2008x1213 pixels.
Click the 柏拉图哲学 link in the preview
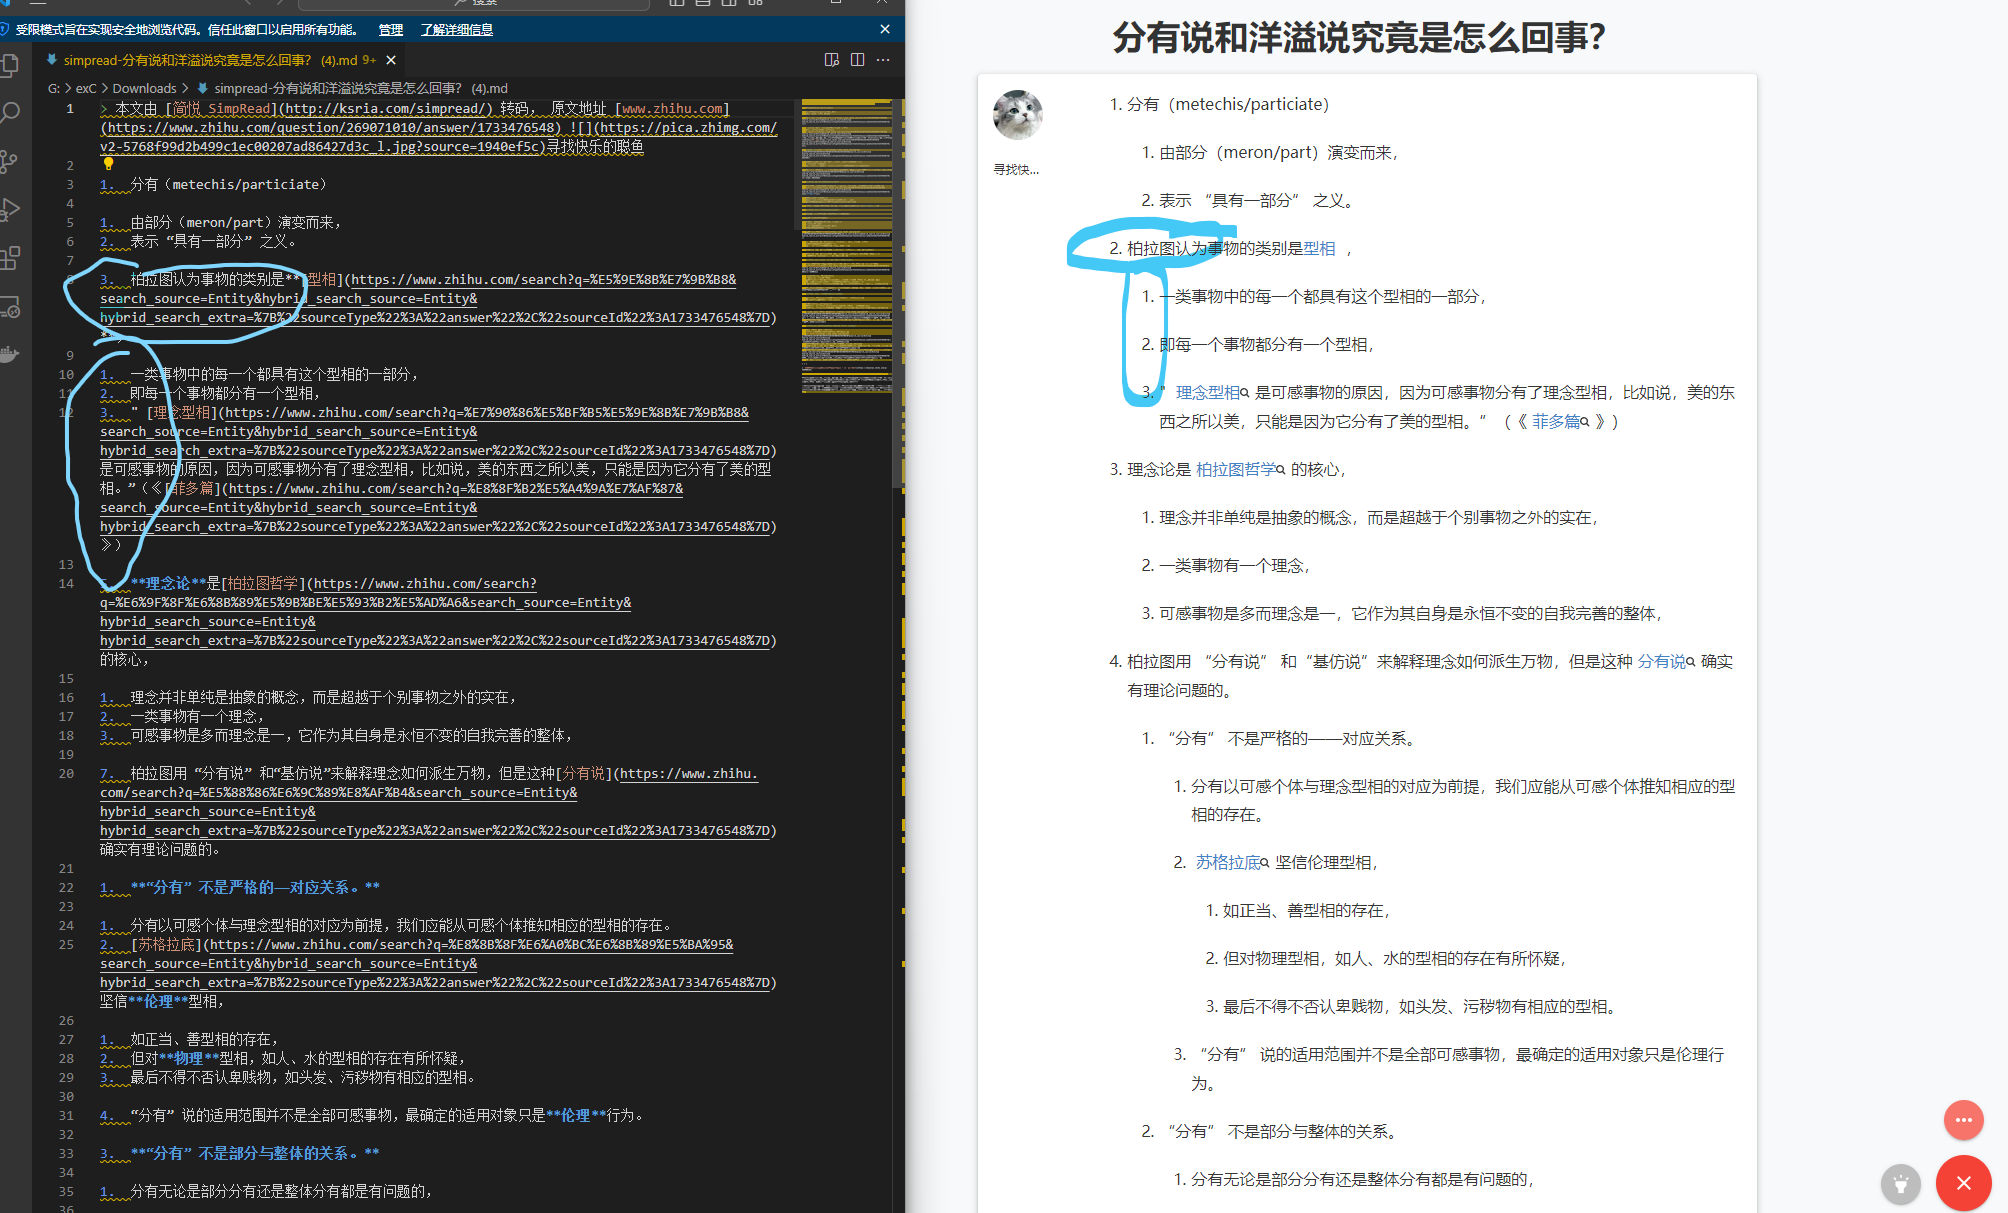click(1236, 469)
